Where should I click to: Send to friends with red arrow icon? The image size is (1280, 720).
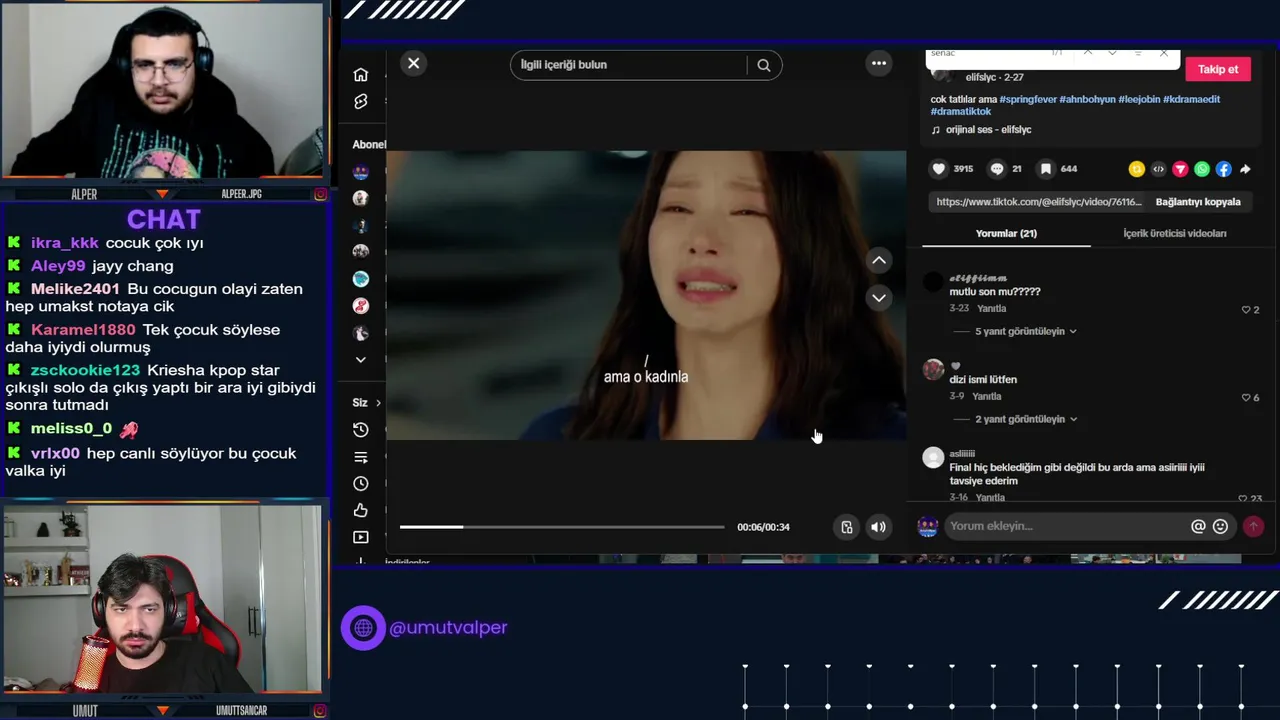(1180, 169)
